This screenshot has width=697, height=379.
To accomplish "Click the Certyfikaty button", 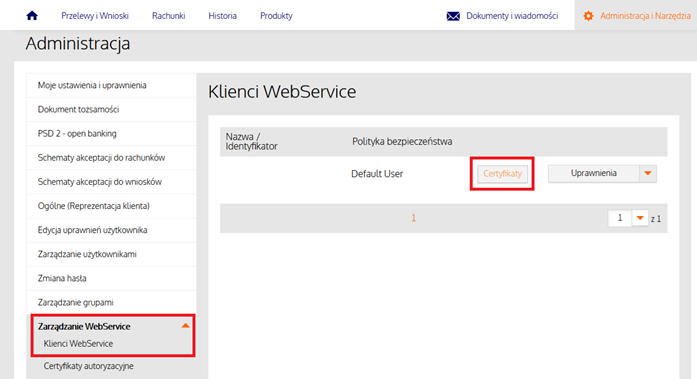I will (x=502, y=174).
